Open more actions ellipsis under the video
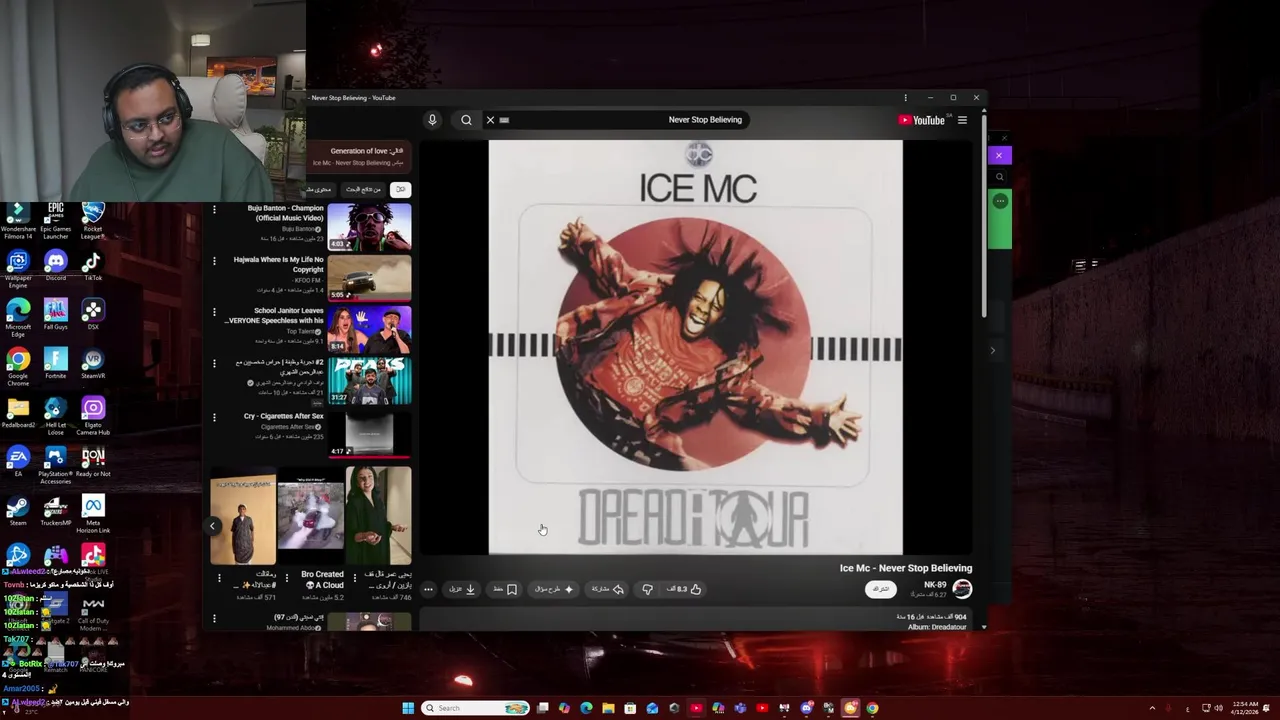 (x=428, y=589)
